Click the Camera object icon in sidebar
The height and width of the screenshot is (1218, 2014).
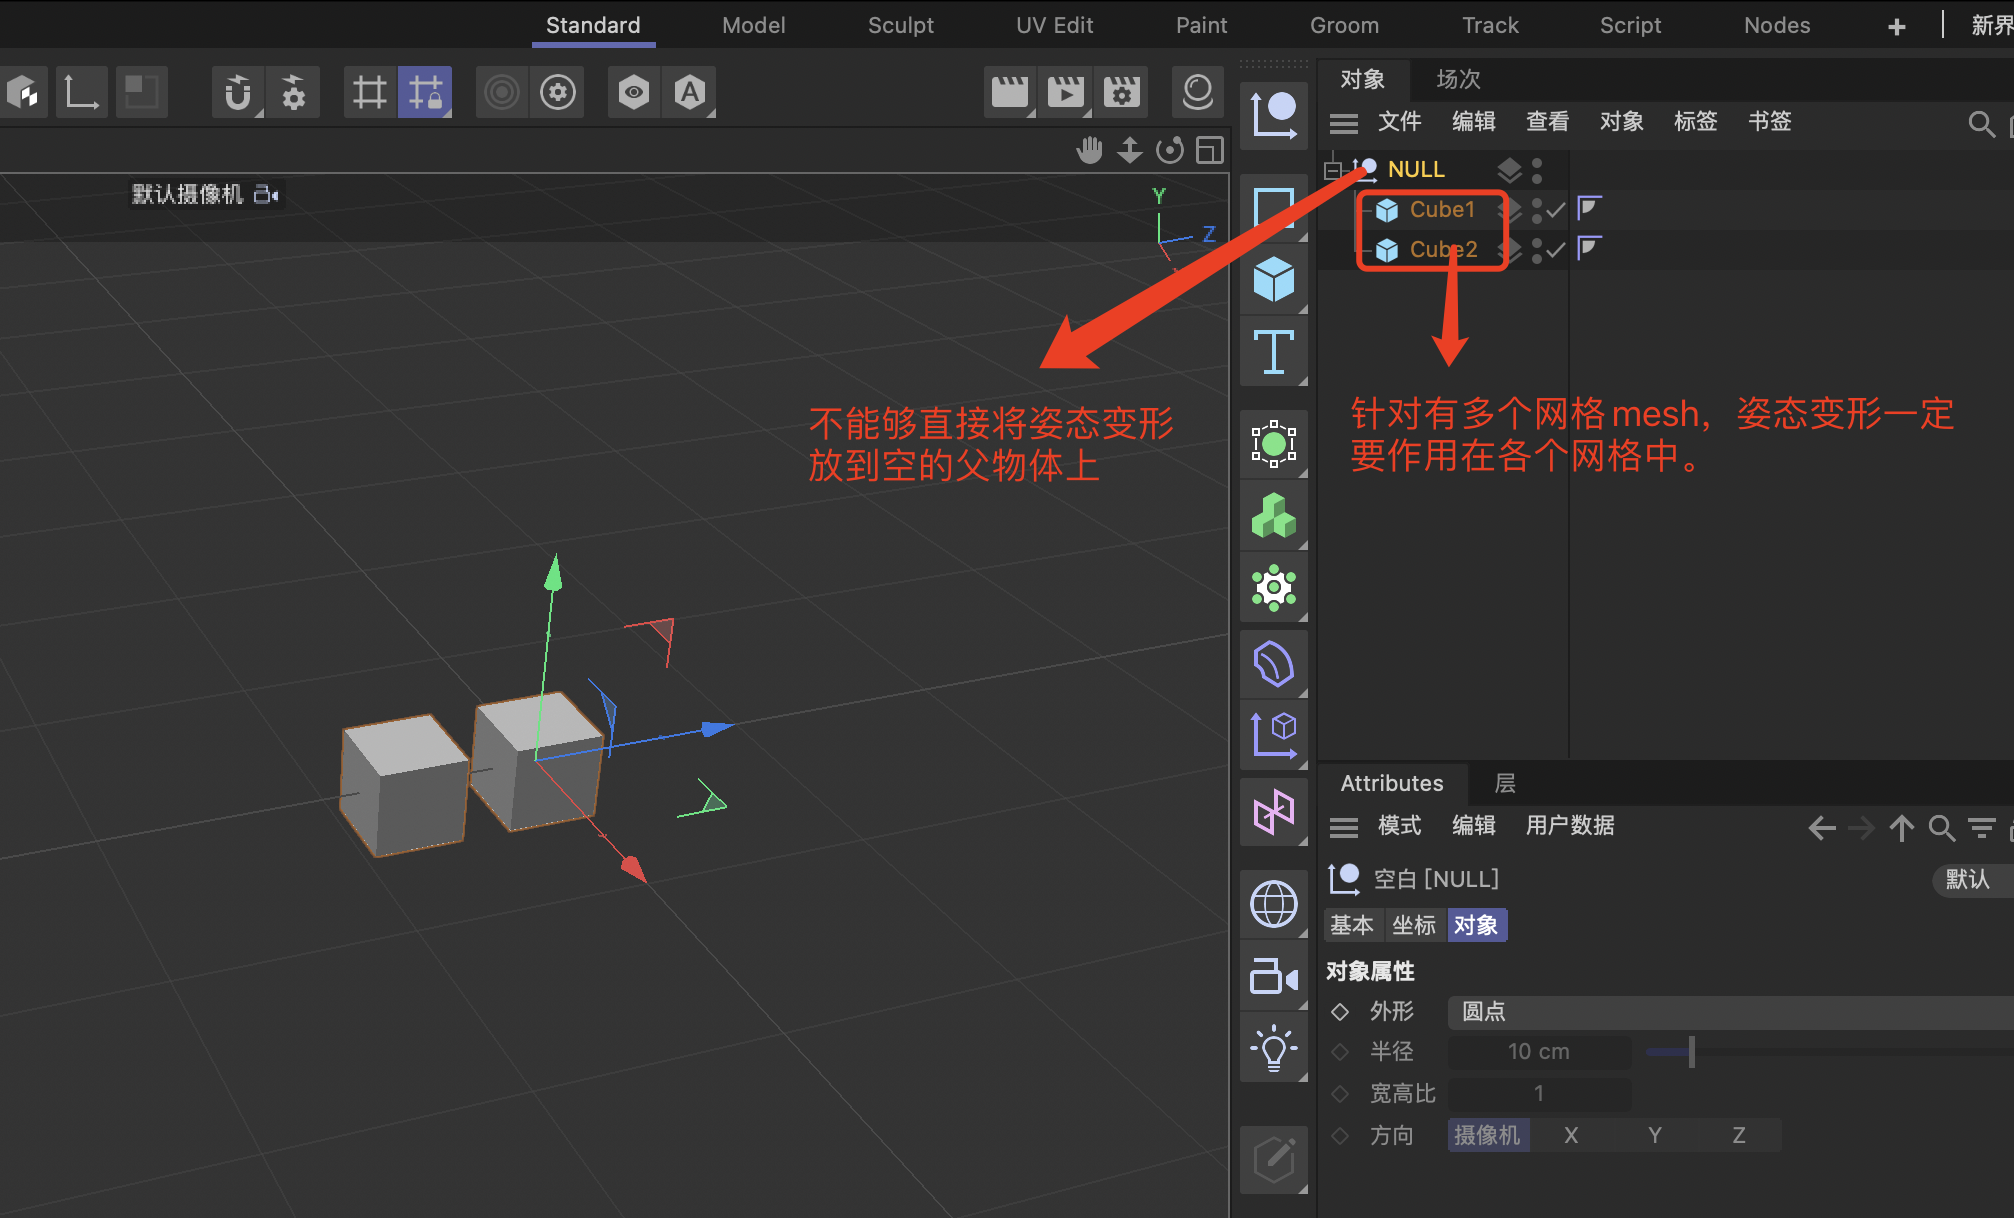1273,977
